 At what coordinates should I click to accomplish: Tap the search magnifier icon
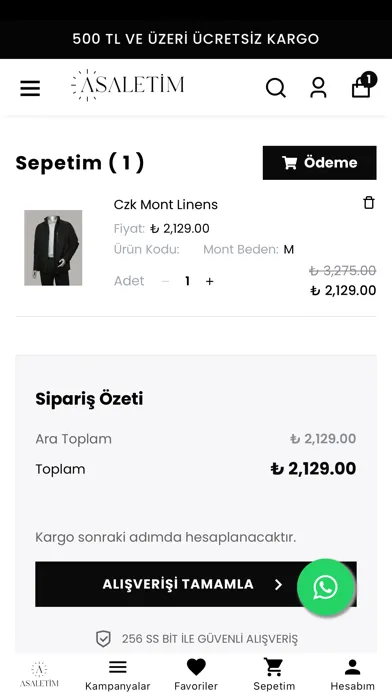pyautogui.click(x=276, y=88)
